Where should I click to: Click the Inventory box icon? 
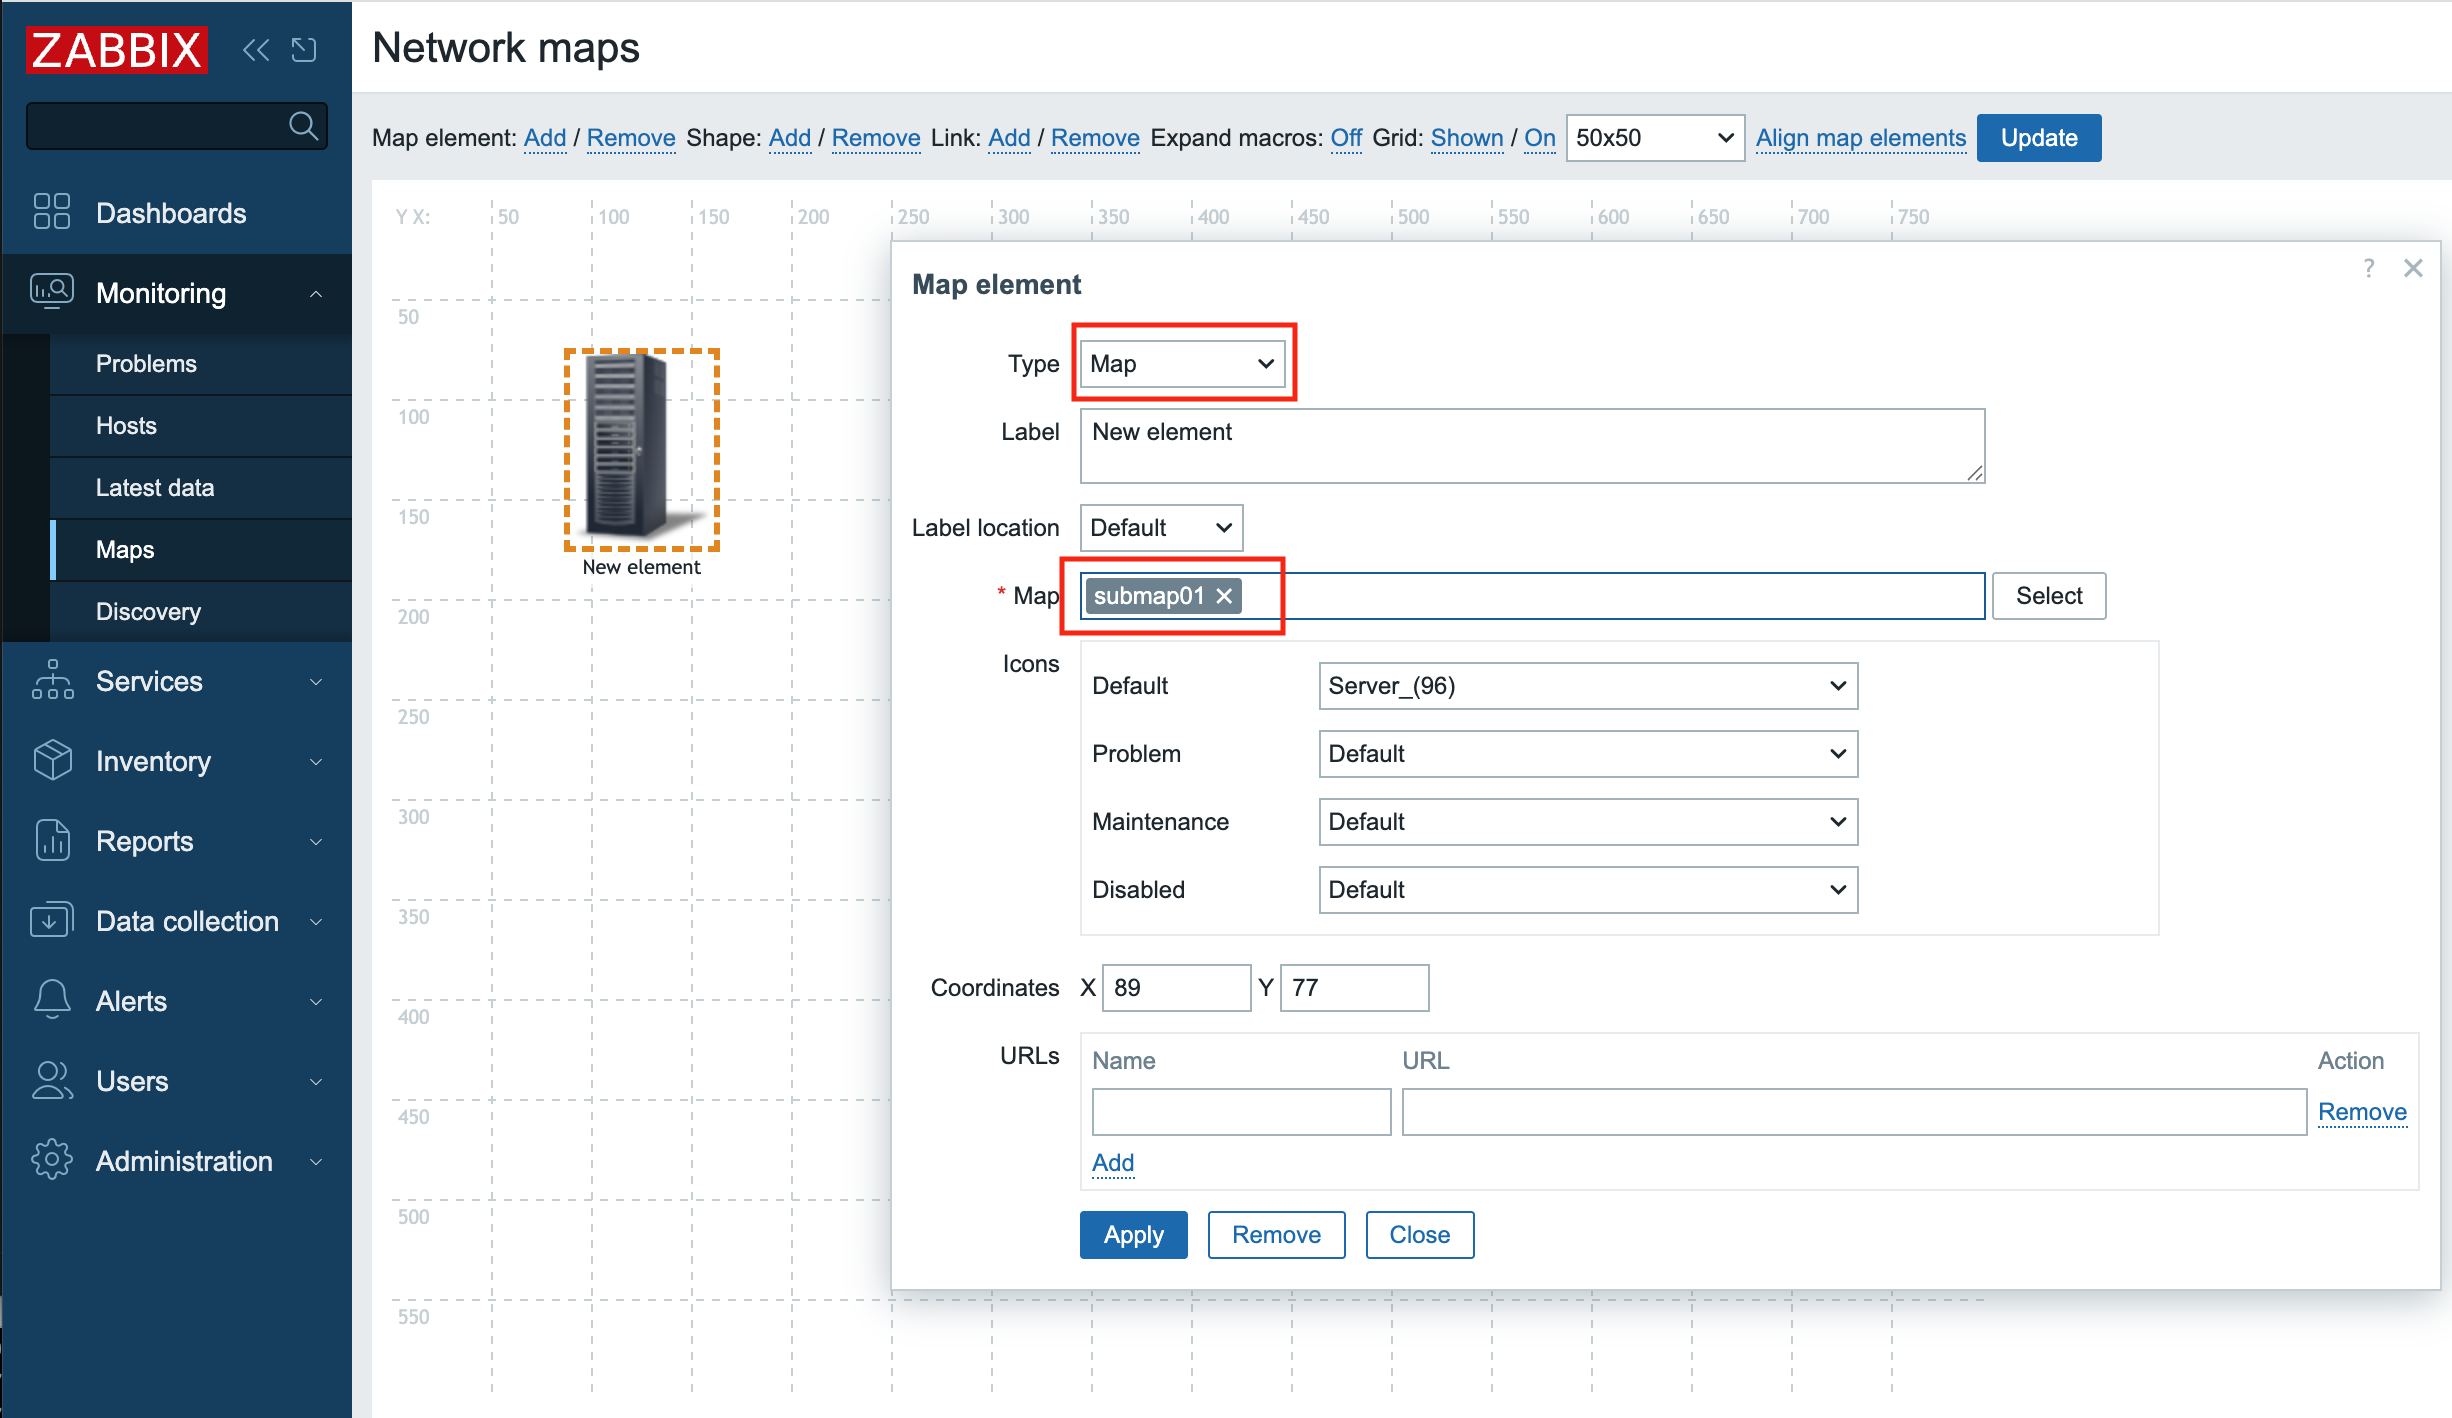tap(52, 760)
